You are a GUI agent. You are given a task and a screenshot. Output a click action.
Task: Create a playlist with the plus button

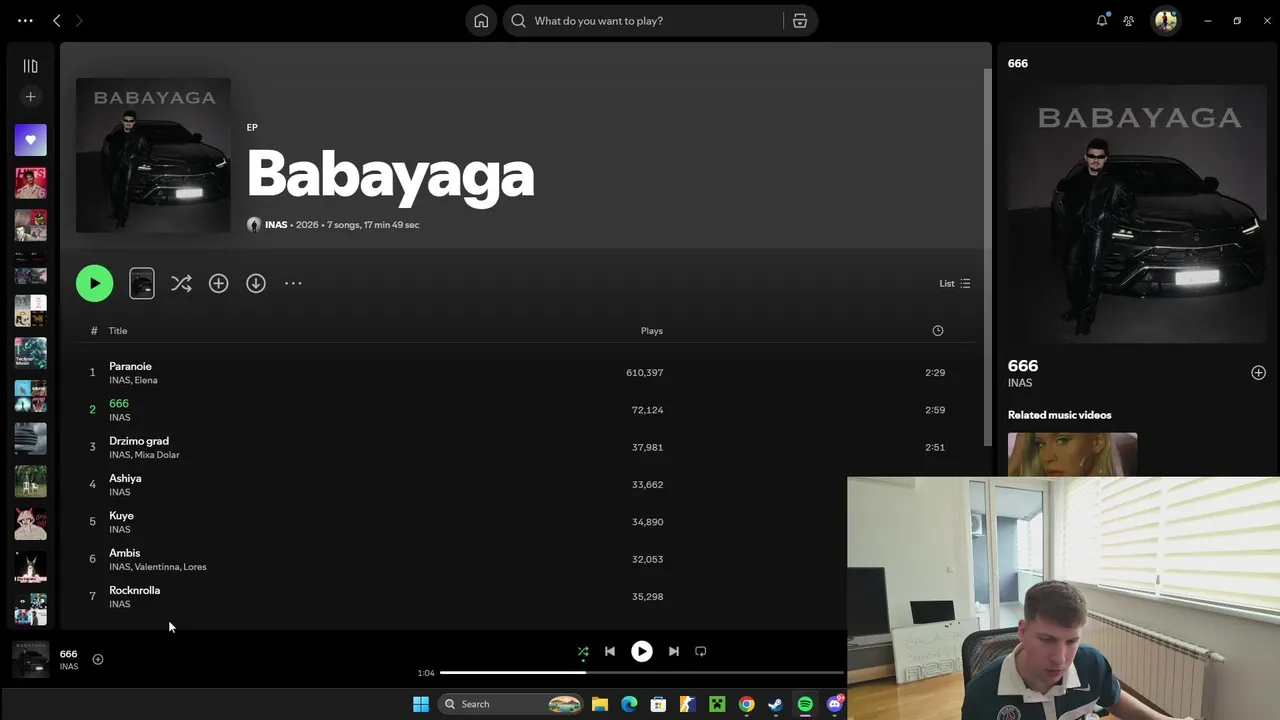pos(30,97)
